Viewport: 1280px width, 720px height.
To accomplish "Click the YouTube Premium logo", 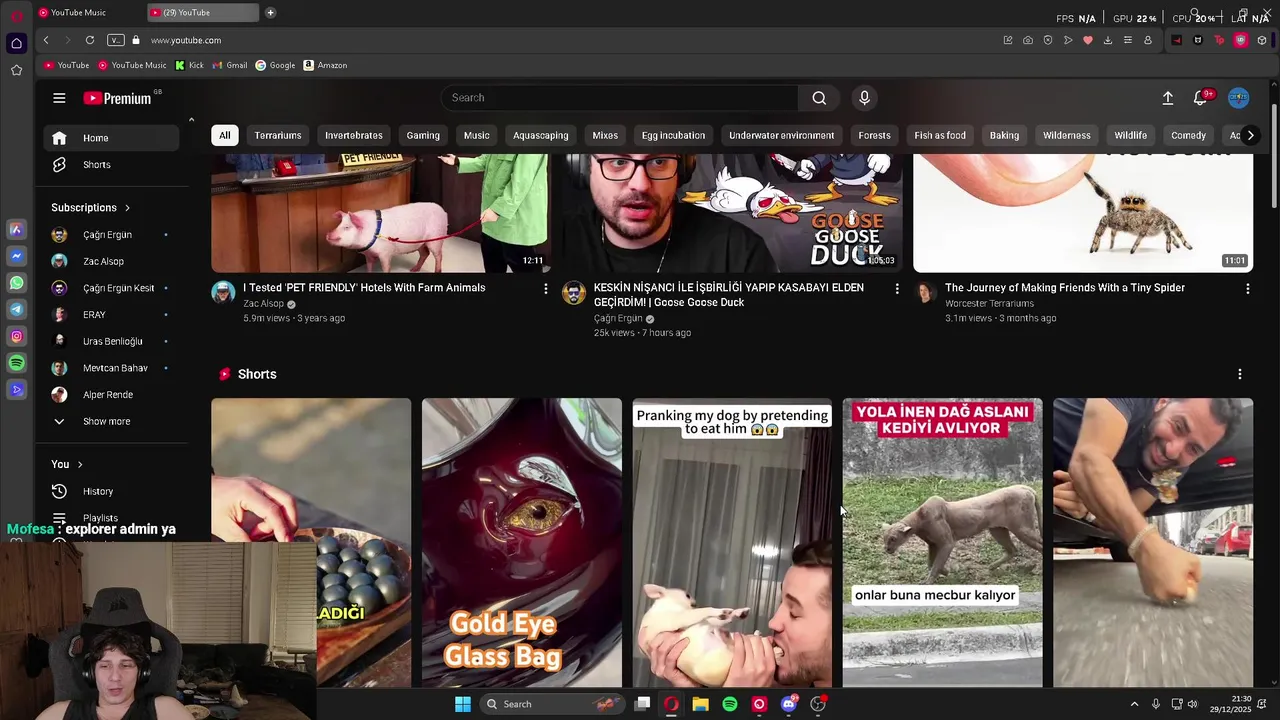I will [x=117, y=98].
